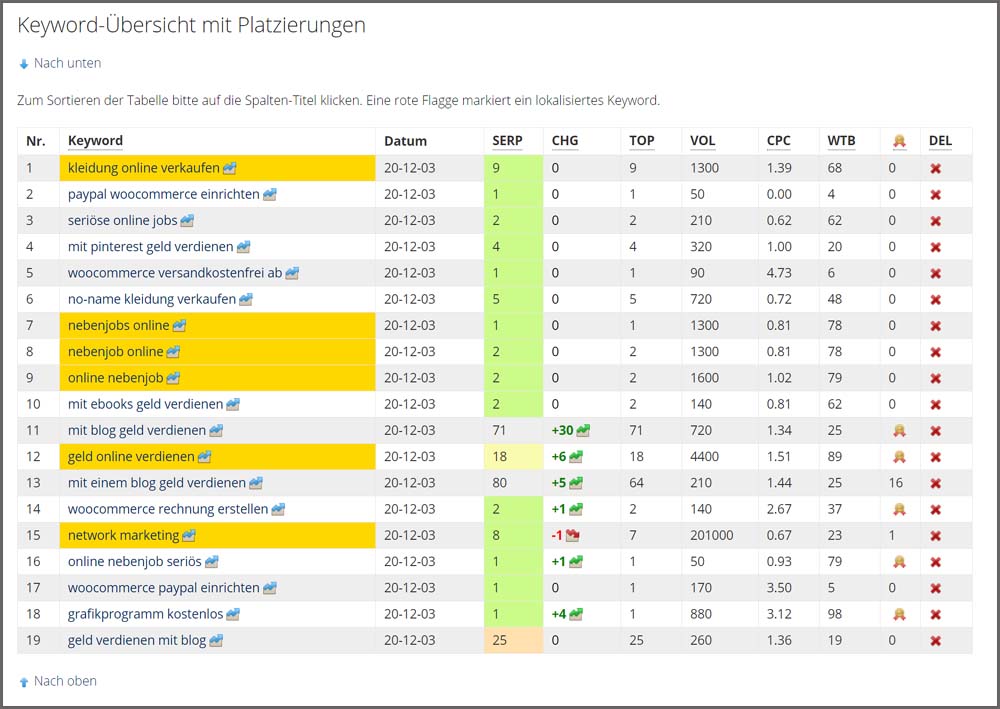The image size is (1000, 709).
Task: Click Nach oben link at bottom
Action: point(64,681)
